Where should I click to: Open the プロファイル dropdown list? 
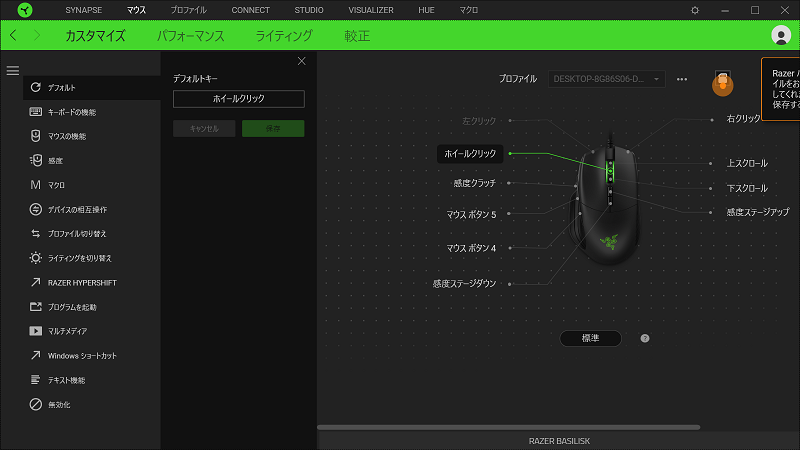click(x=607, y=79)
